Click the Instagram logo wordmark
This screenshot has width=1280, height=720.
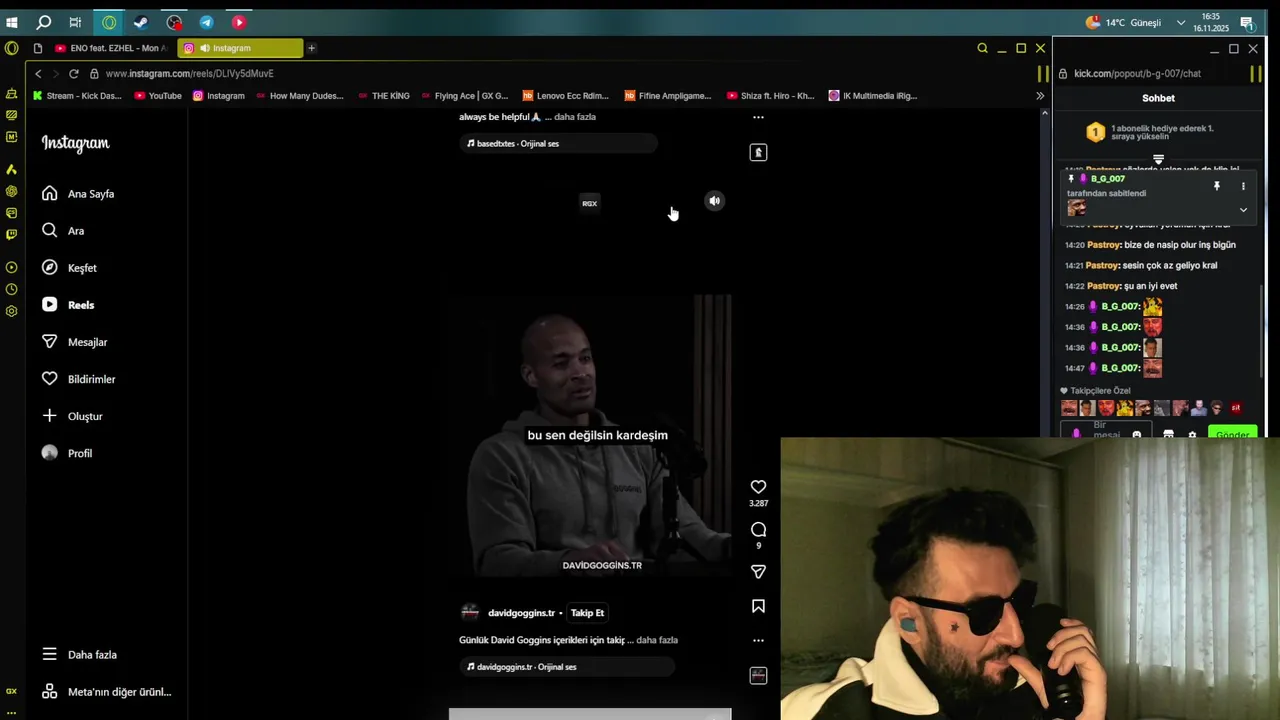tap(75, 143)
